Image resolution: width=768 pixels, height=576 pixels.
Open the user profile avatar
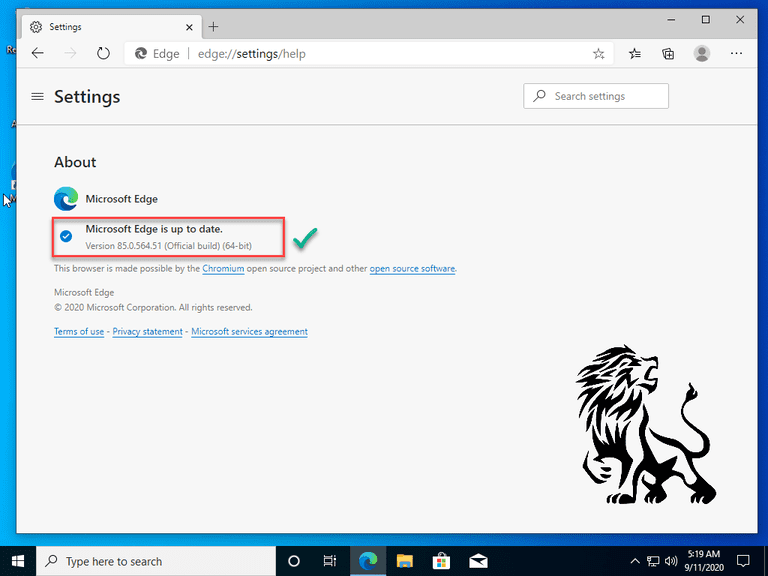click(x=702, y=53)
